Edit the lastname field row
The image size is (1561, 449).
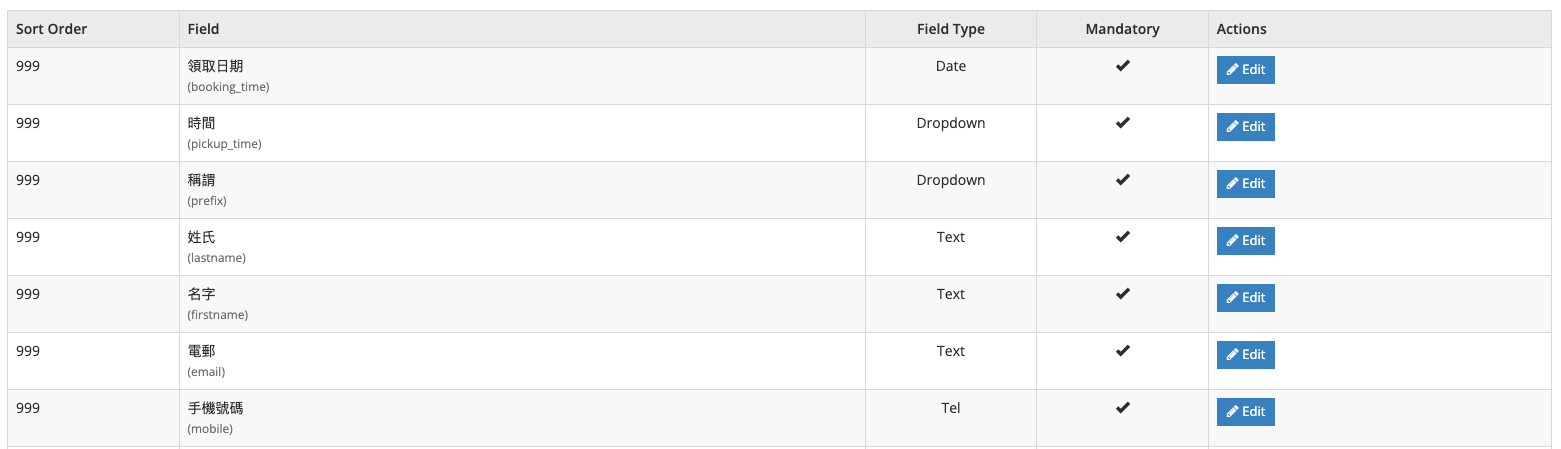click(1245, 241)
